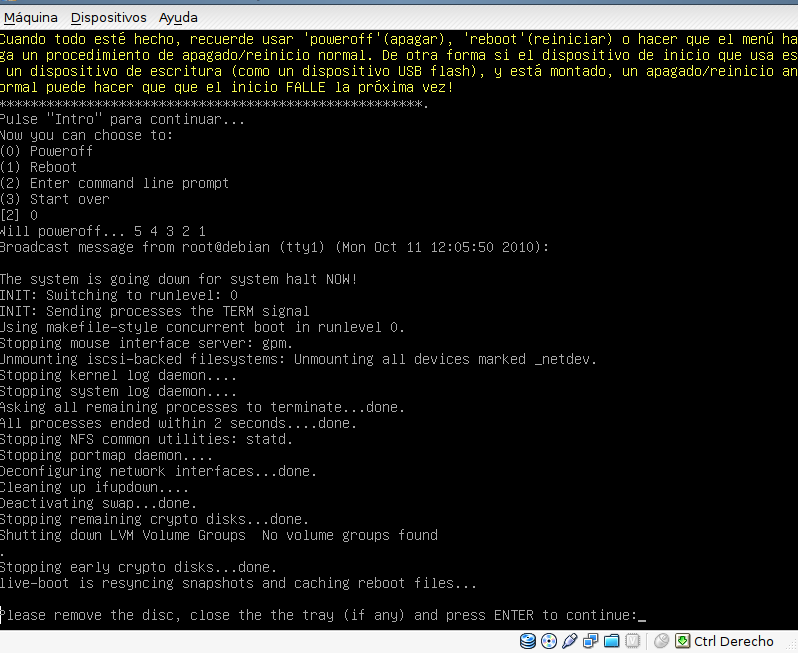Click the cursor after 'press ENTER to continue:'
The width and height of the screenshot is (798, 653).
pos(642,616)
